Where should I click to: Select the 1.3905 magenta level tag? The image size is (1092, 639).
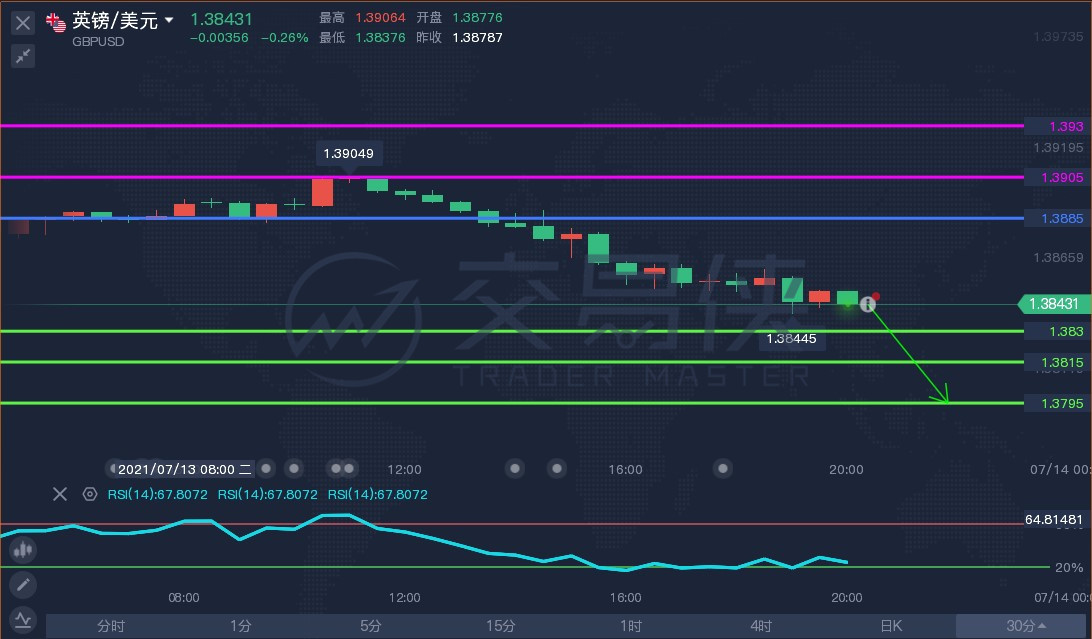pos(1058,178)
